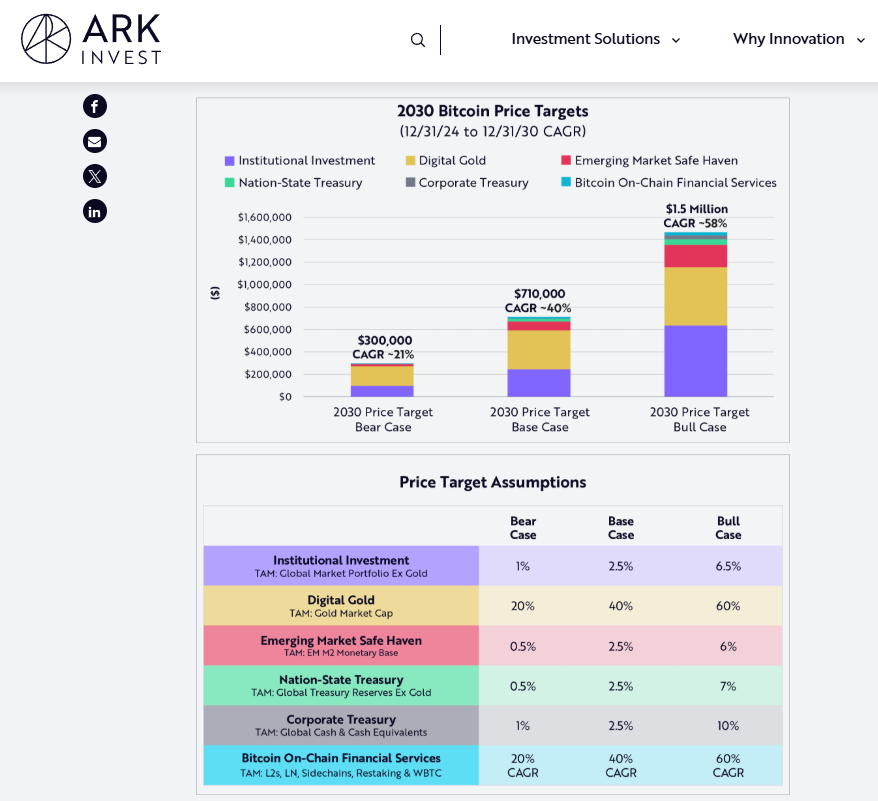
Task: Click the 'Bull Case' column header
Action: pos(728,528)
